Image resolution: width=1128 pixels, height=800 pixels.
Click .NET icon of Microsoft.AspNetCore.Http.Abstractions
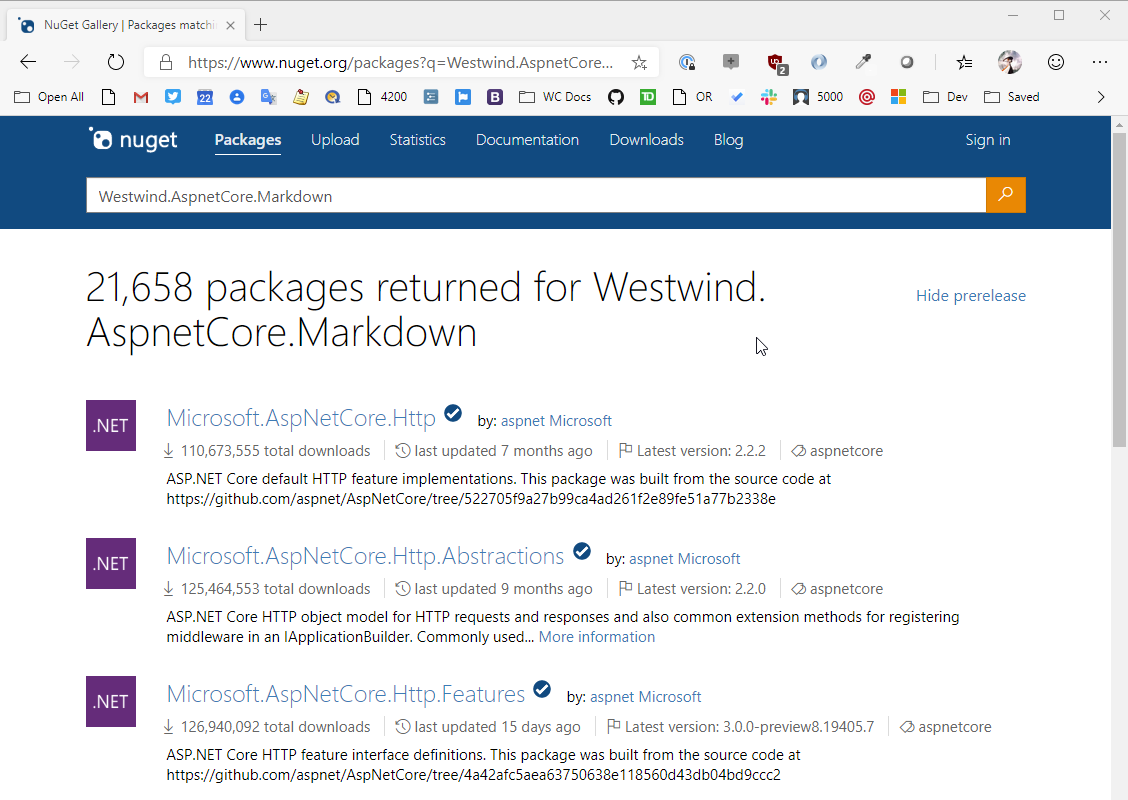[x=111, y=563]
